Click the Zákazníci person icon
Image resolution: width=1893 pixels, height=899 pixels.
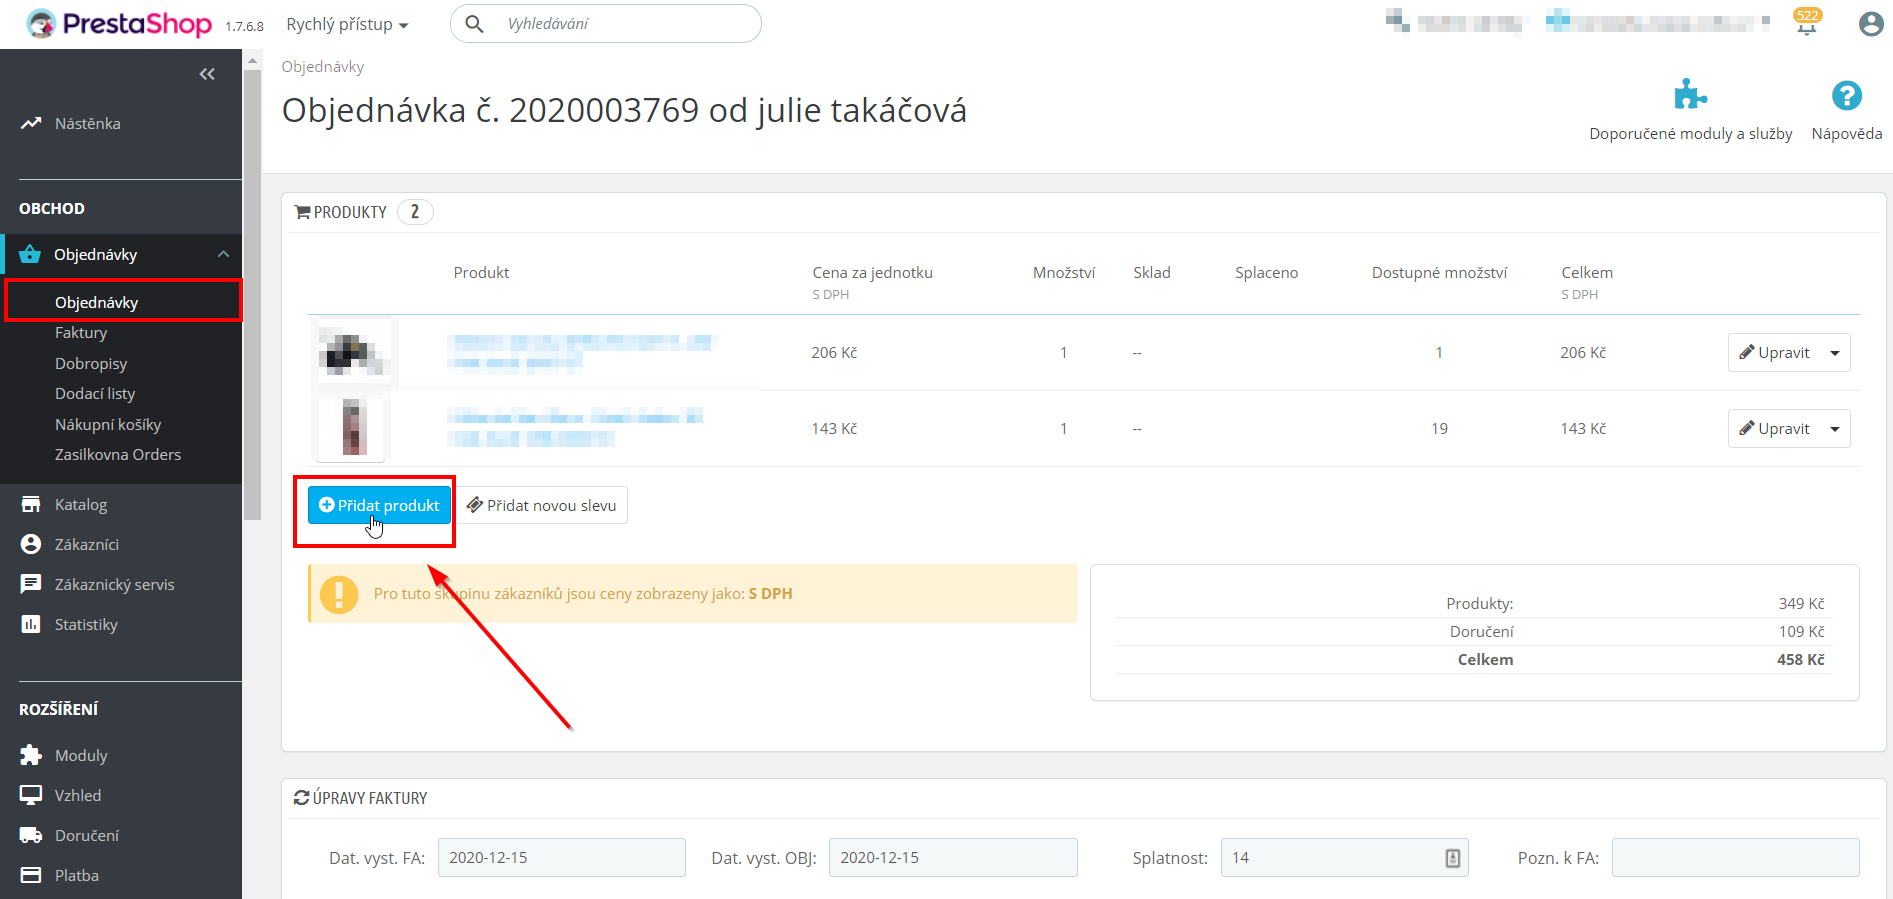point(31,544)
